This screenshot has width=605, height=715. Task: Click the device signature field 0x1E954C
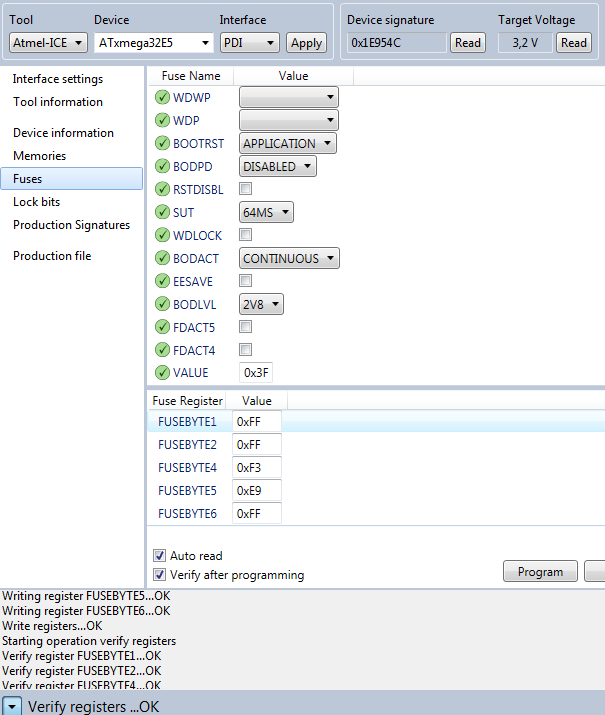tap(396, 43)
